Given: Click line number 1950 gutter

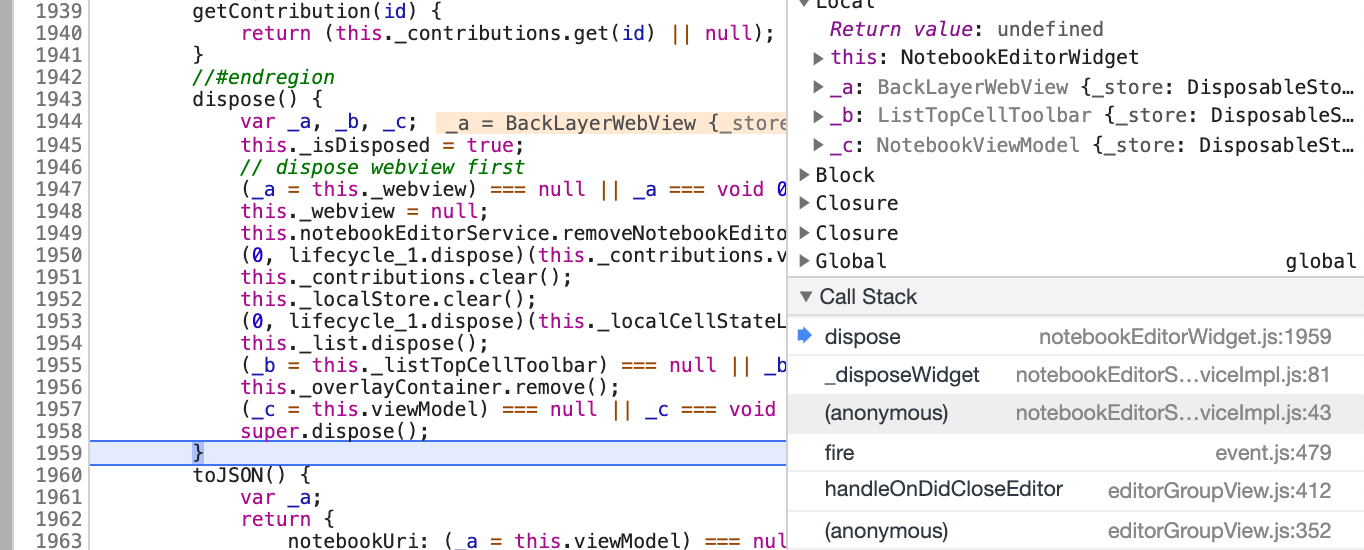Looking at the screenshot, I should coord(61,255).
